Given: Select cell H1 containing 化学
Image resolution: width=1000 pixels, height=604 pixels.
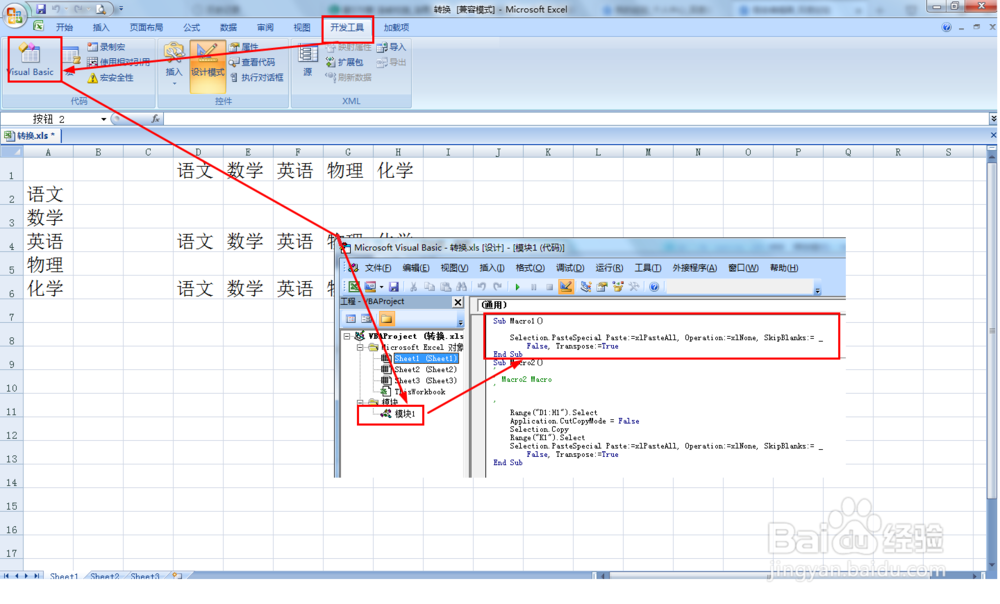Looking at the screenshot, I should (x=398, y=170).
